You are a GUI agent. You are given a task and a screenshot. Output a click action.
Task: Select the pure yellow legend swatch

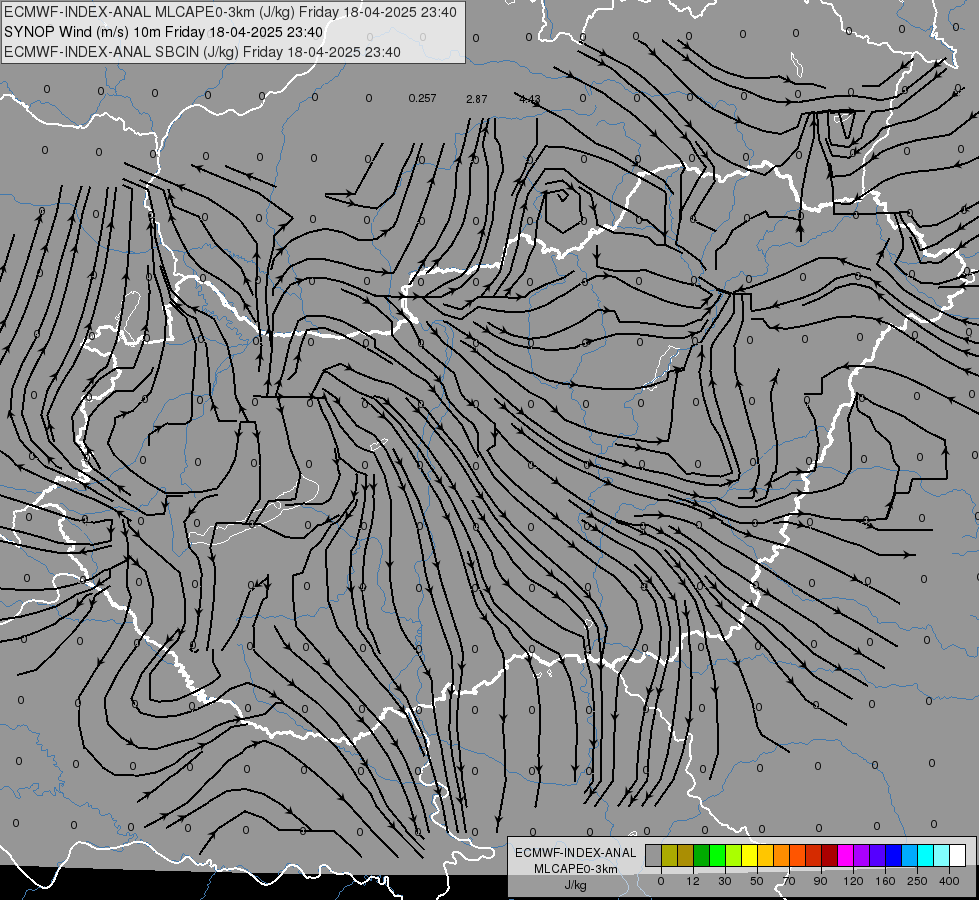coord(749,855)
